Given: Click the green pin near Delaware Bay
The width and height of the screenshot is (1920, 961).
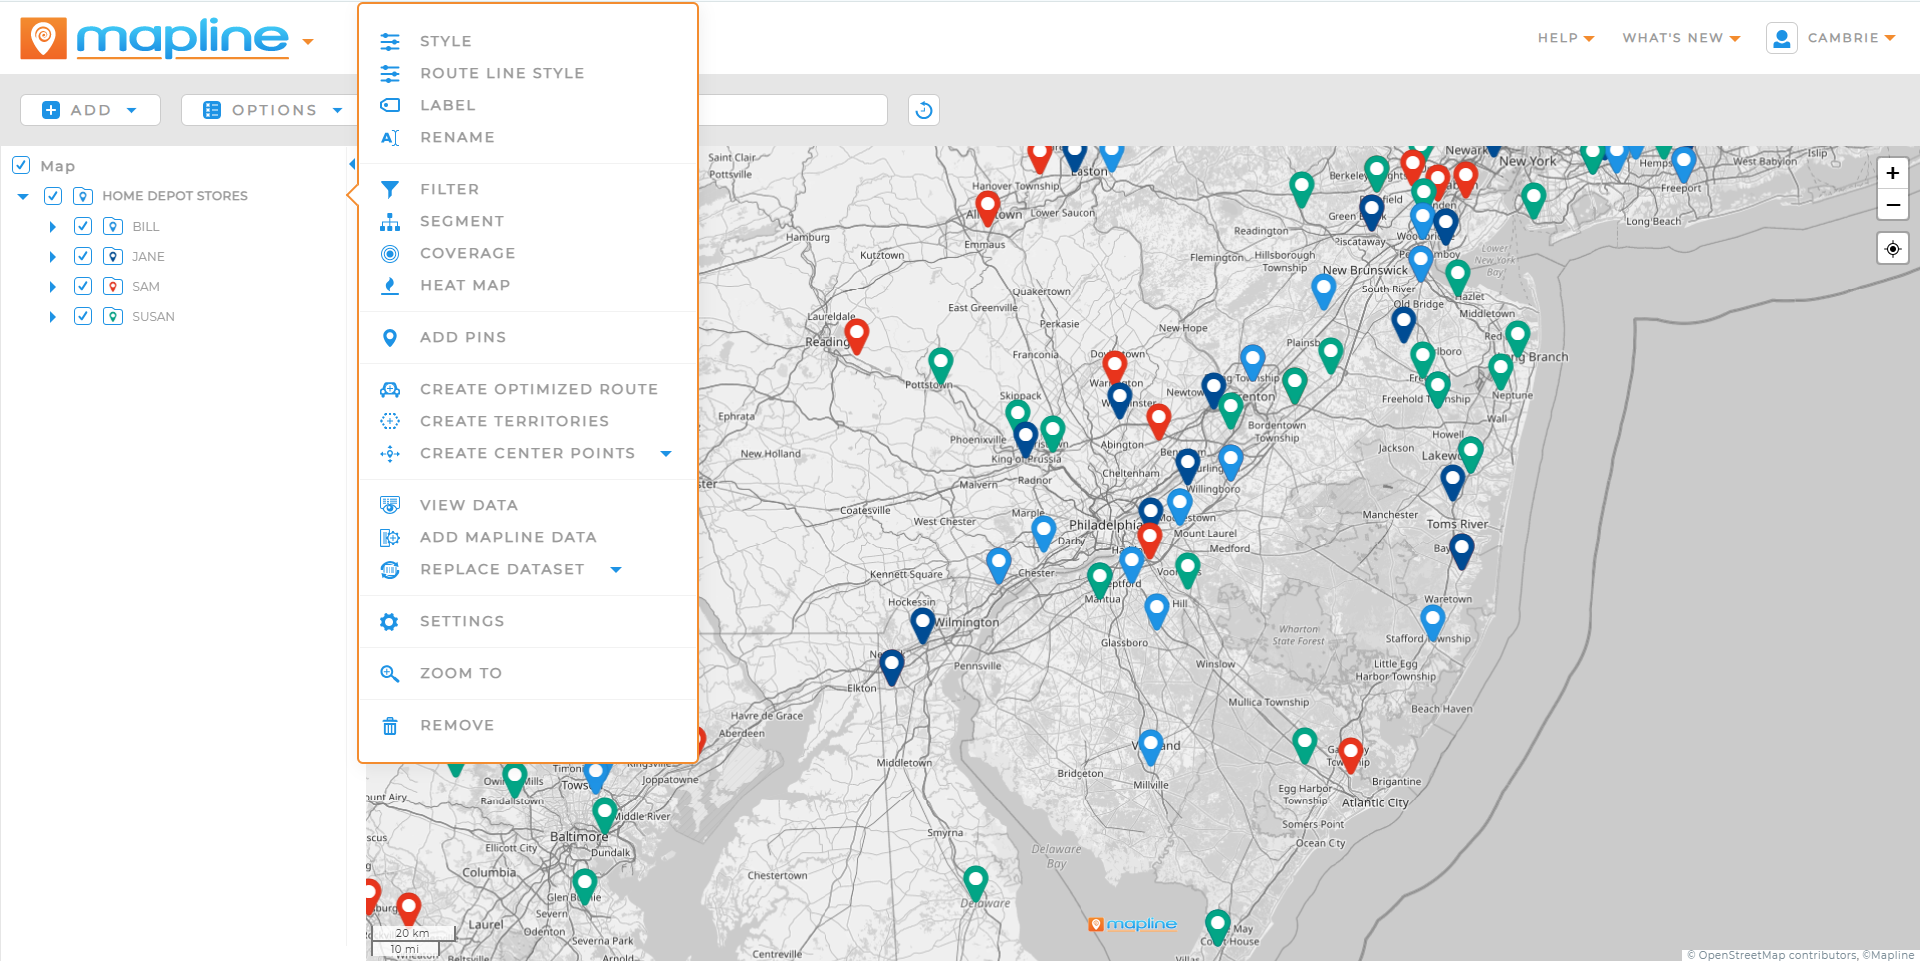Looking at the screenshot, I should (976, 883).
